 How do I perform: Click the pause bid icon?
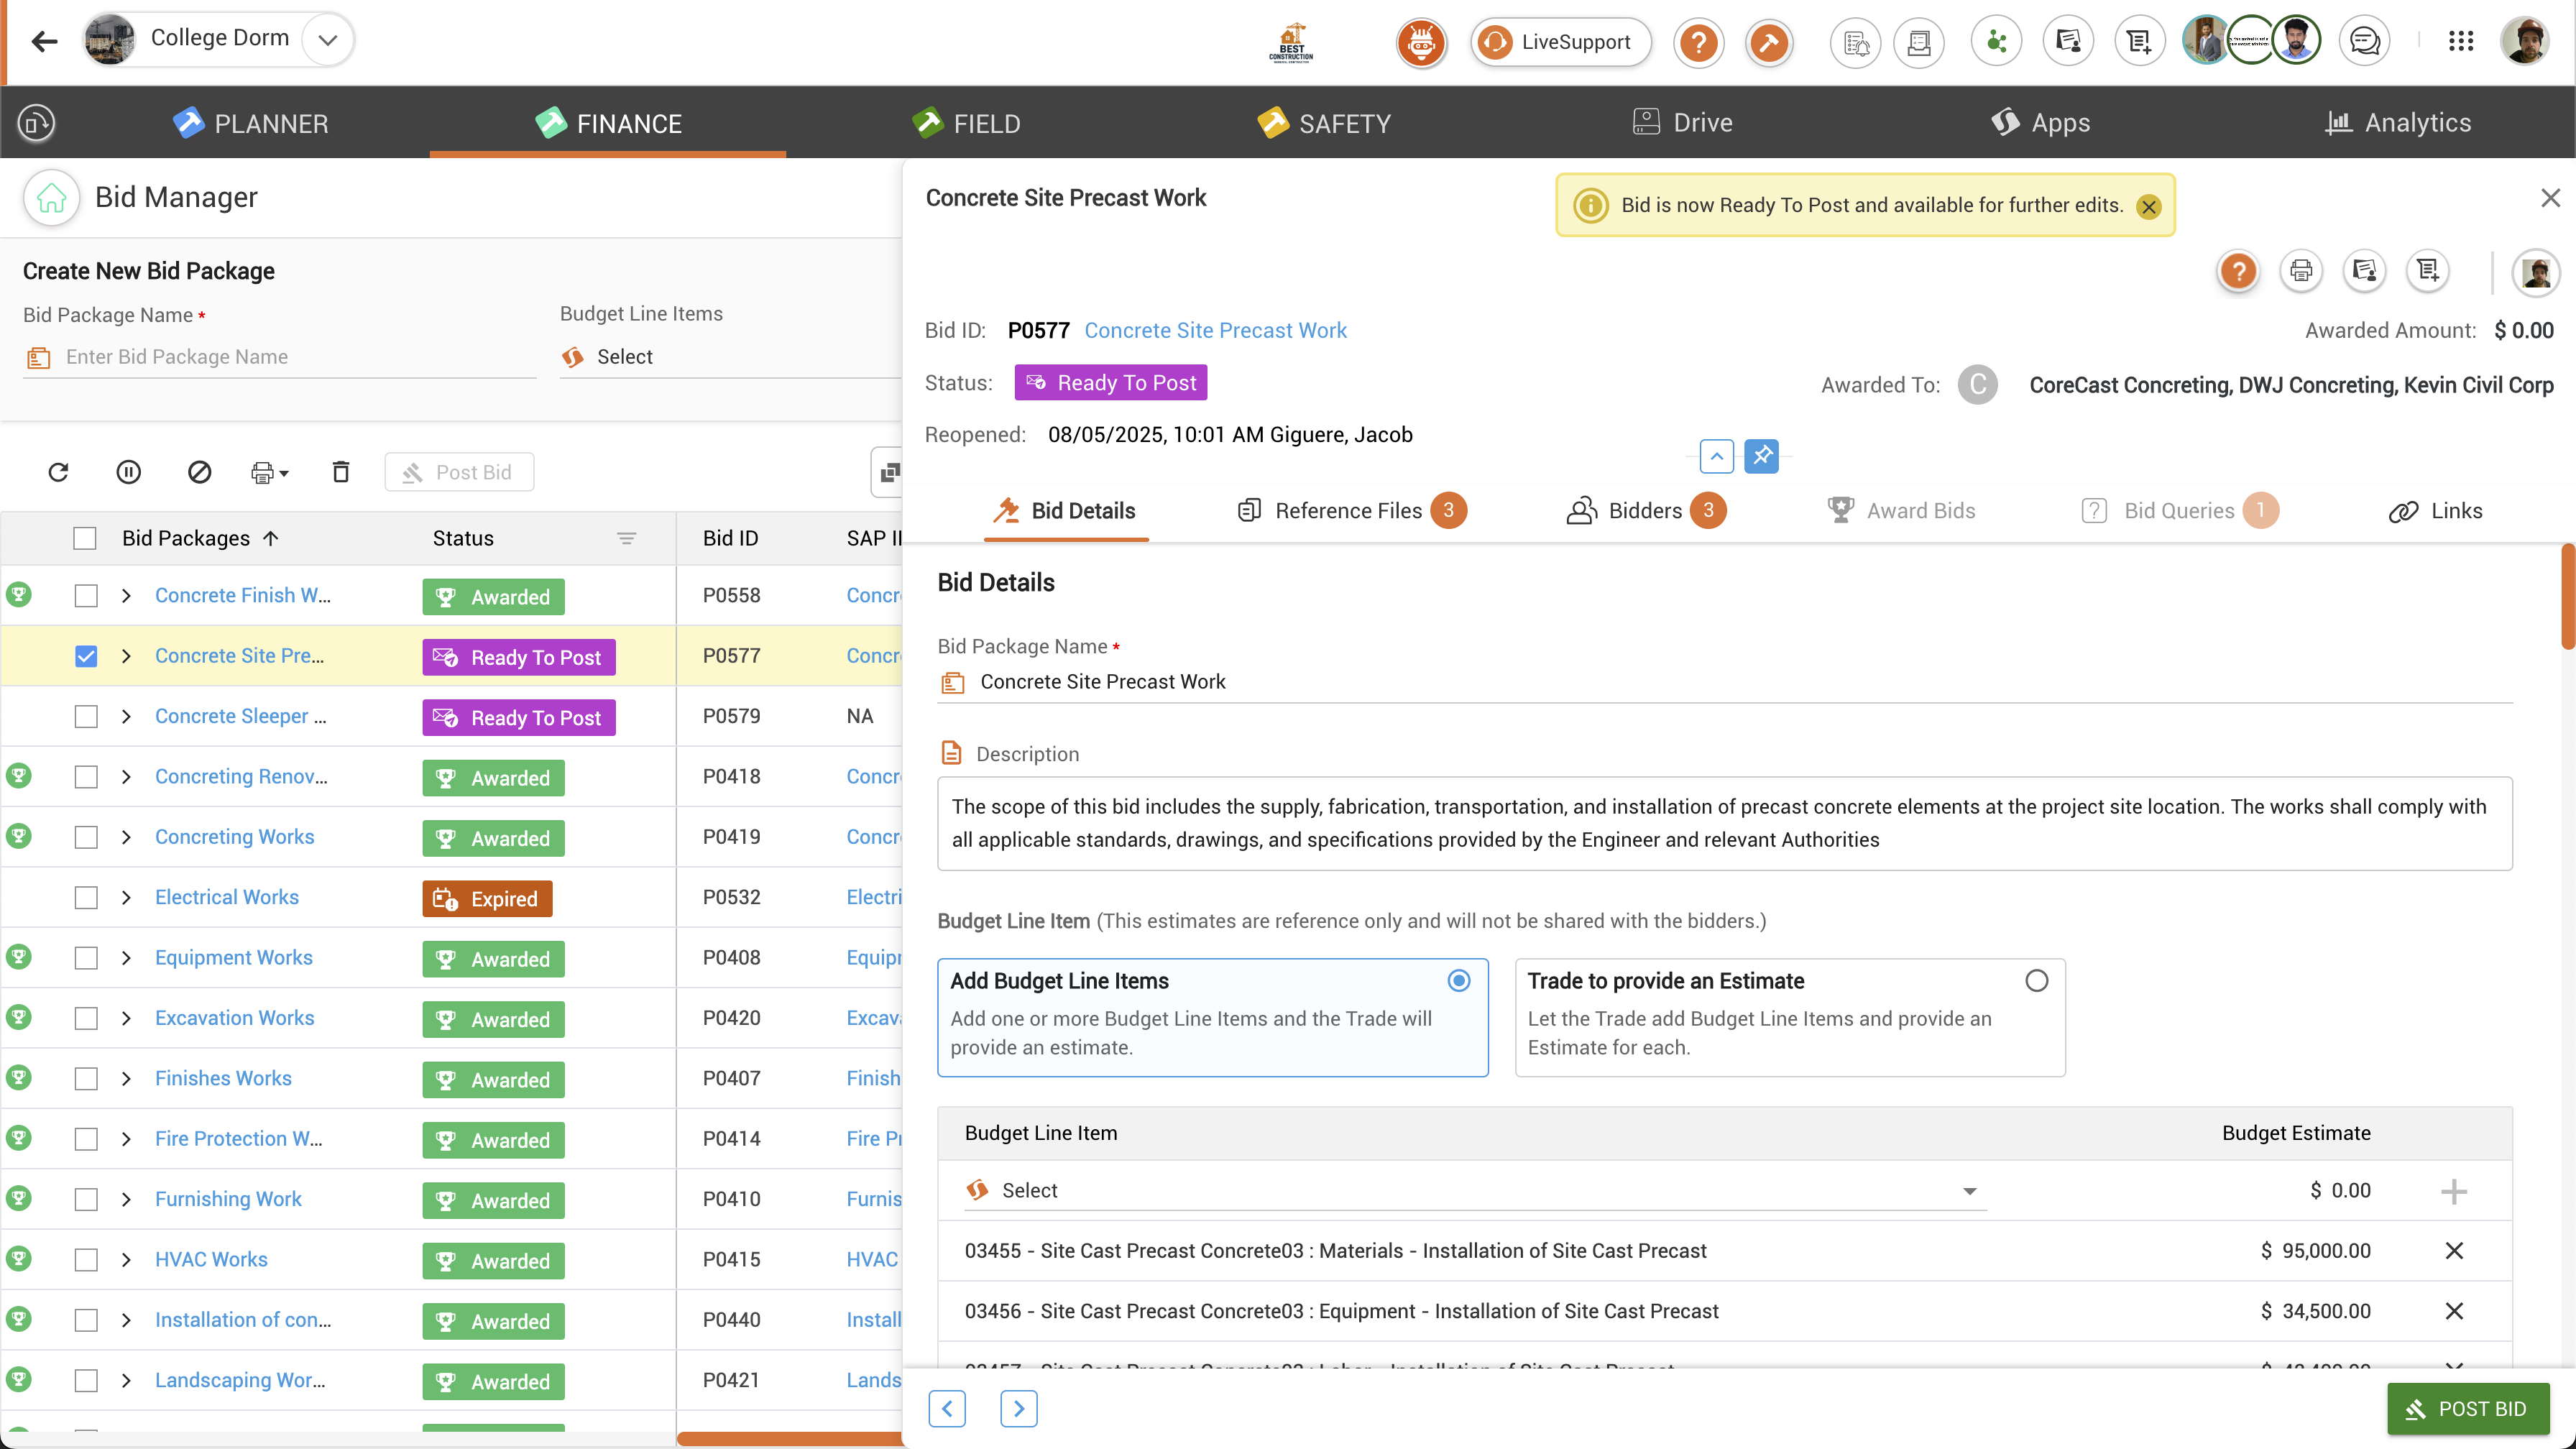coord(128,472)
